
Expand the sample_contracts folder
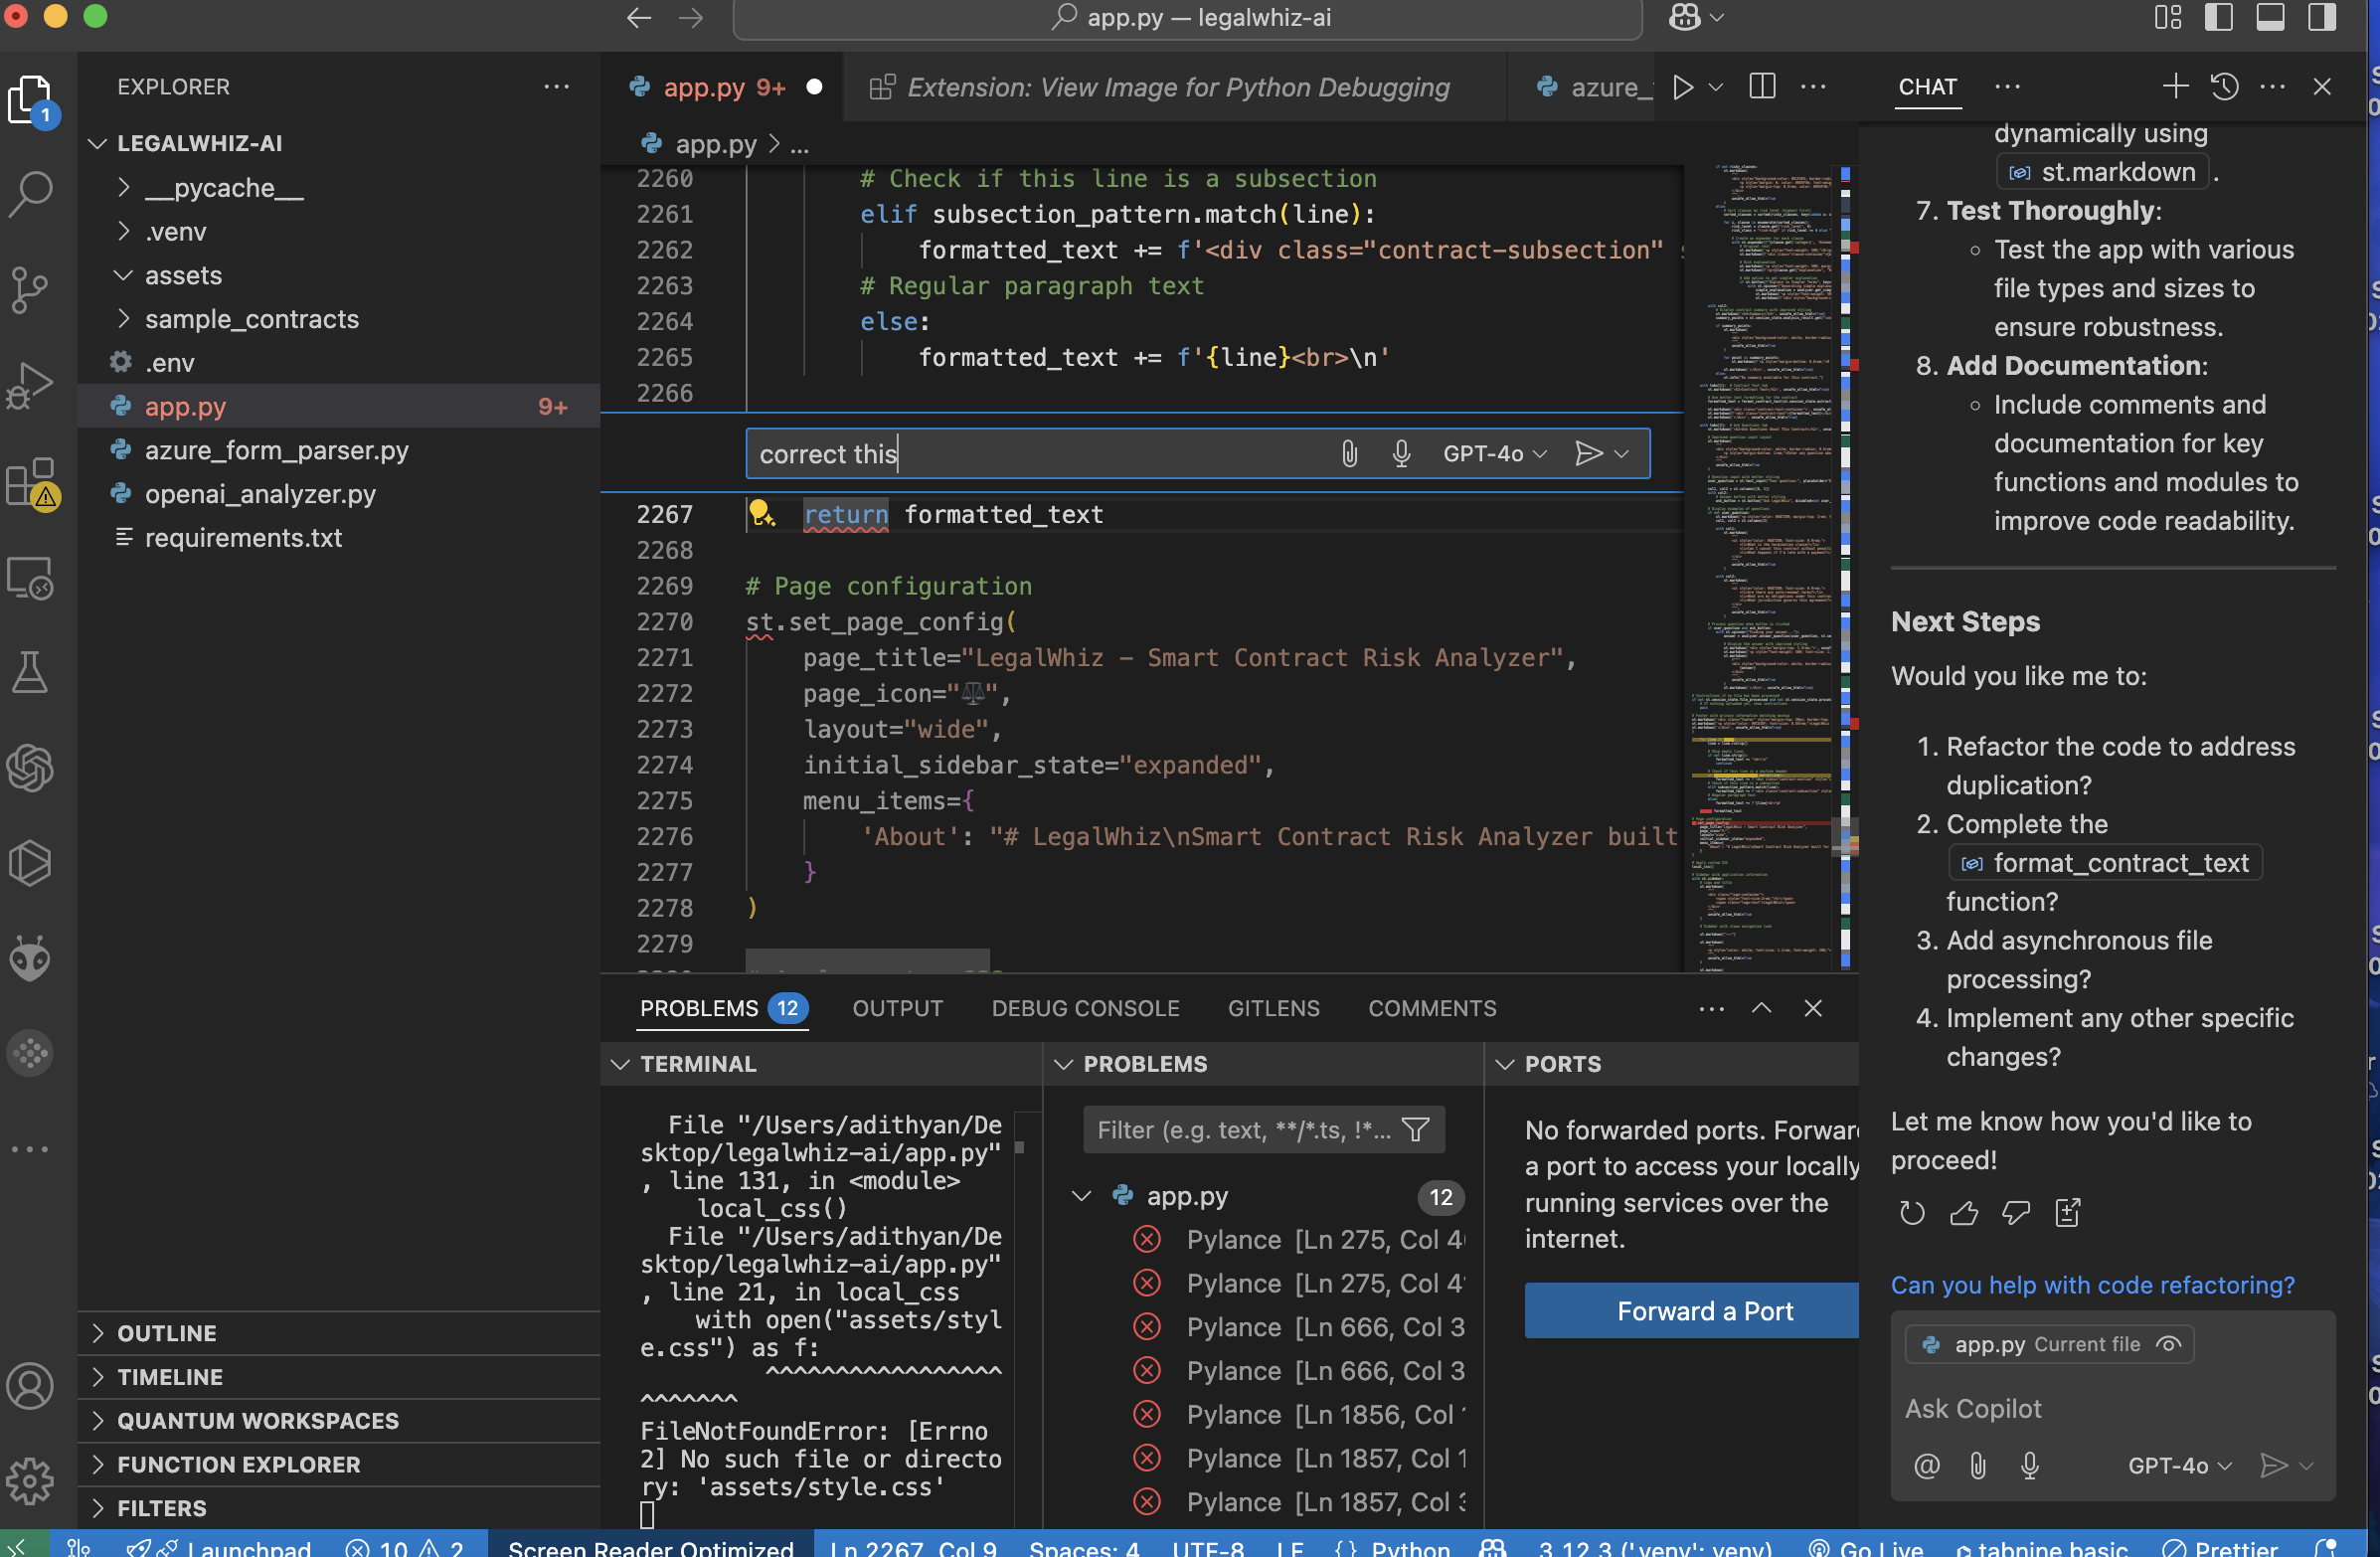coord(251,319)
